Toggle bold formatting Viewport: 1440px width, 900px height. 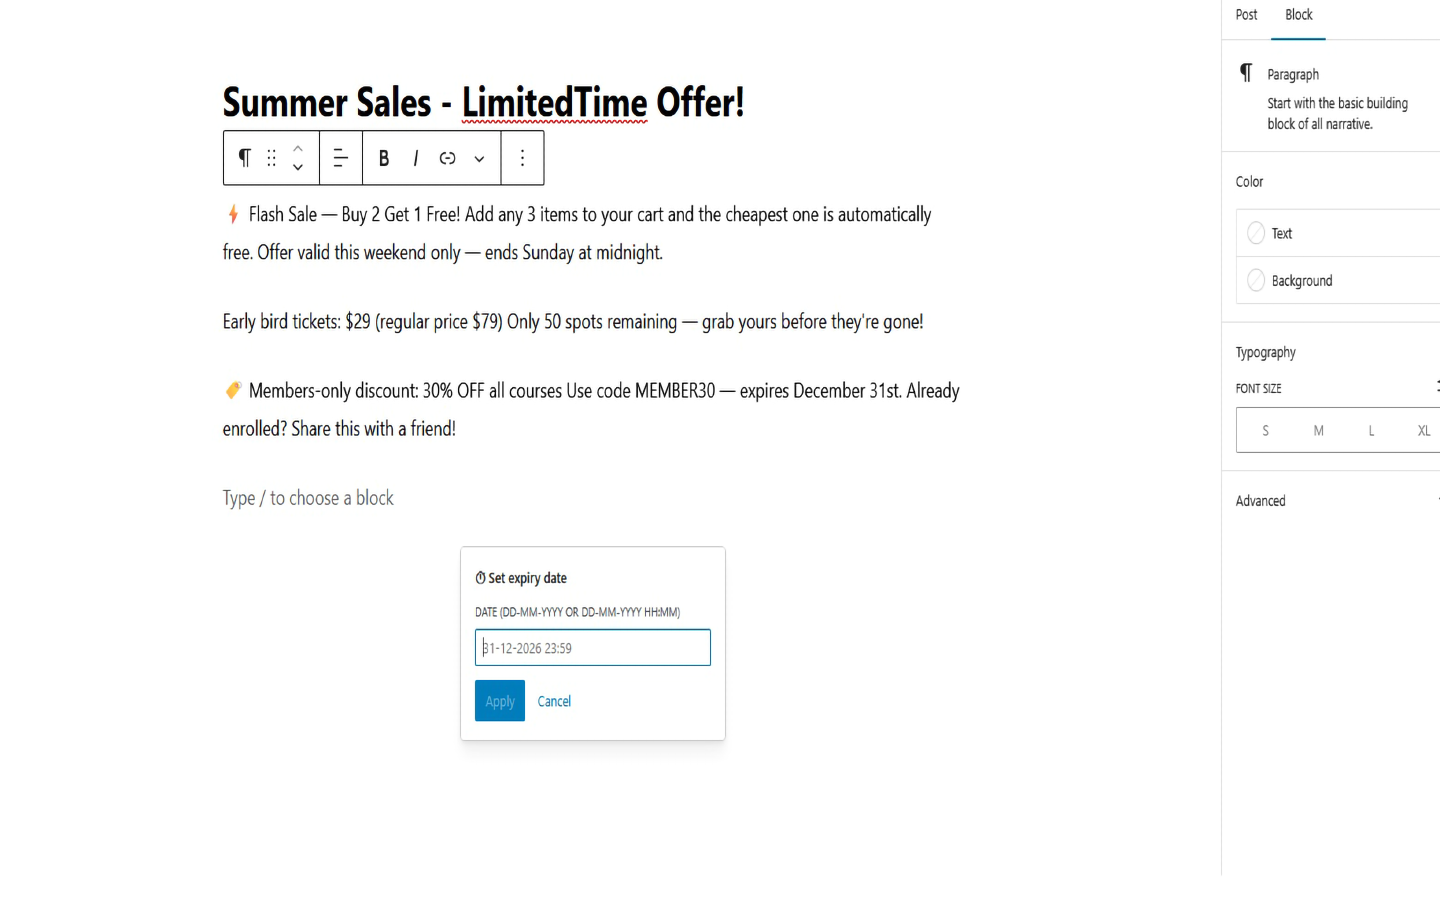click(383, 158)
